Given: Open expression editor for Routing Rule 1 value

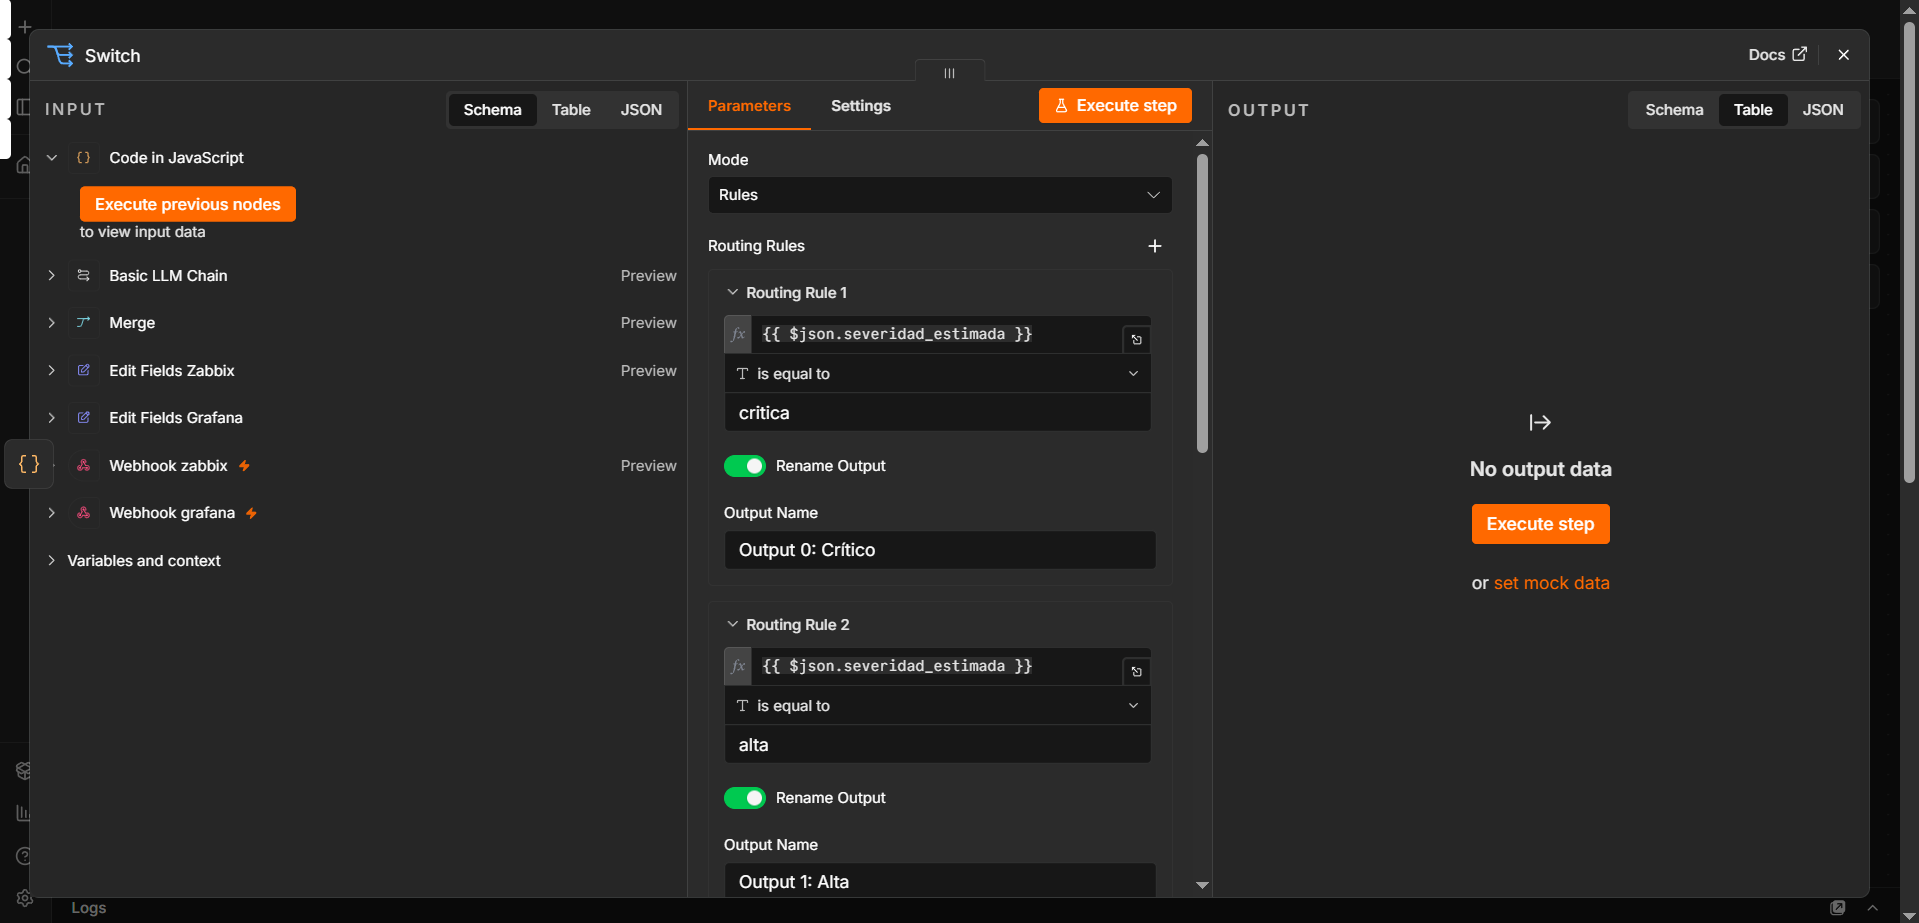Looking at the screenshot, I should [x=1136, y=340].
